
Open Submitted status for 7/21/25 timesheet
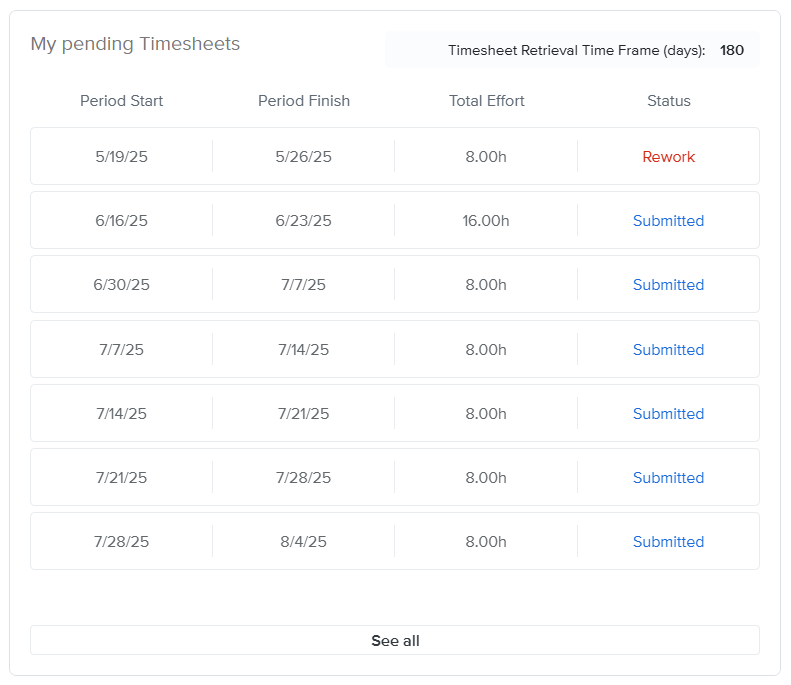point(668,478)
